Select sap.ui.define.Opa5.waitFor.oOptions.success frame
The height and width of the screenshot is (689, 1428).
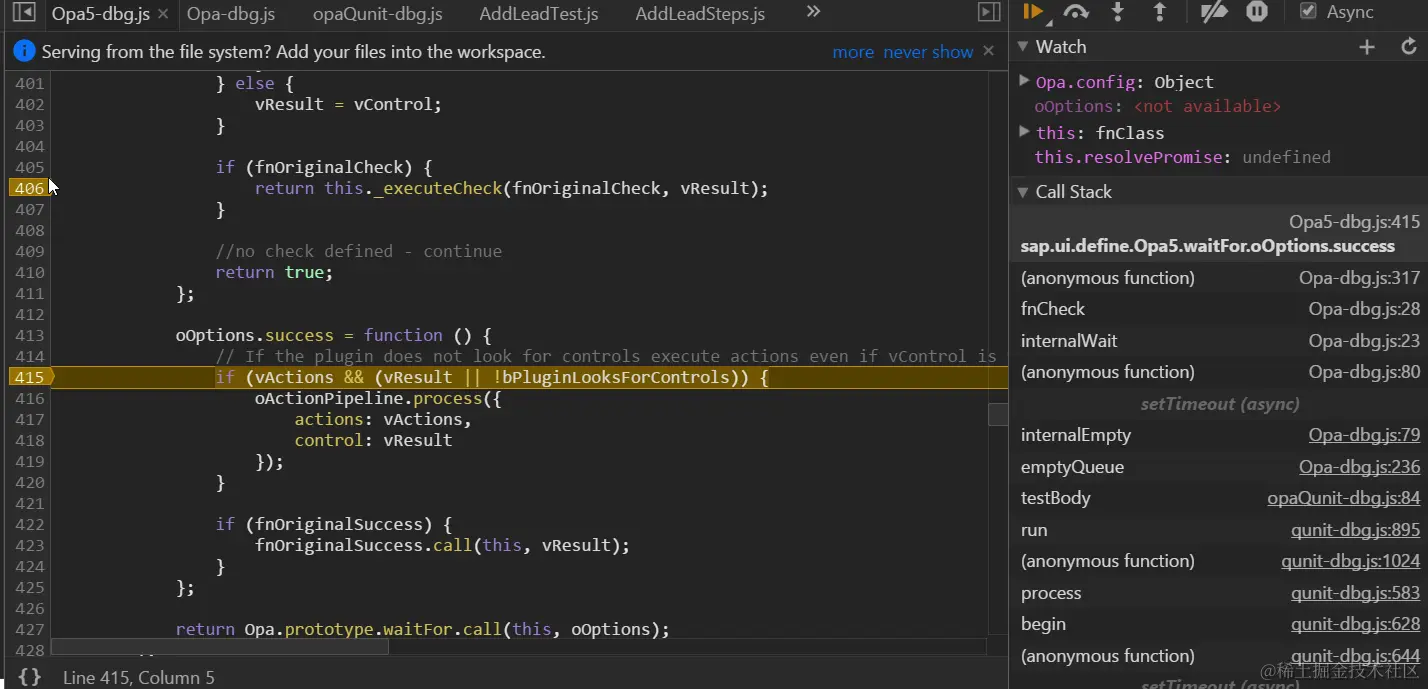1219,234
